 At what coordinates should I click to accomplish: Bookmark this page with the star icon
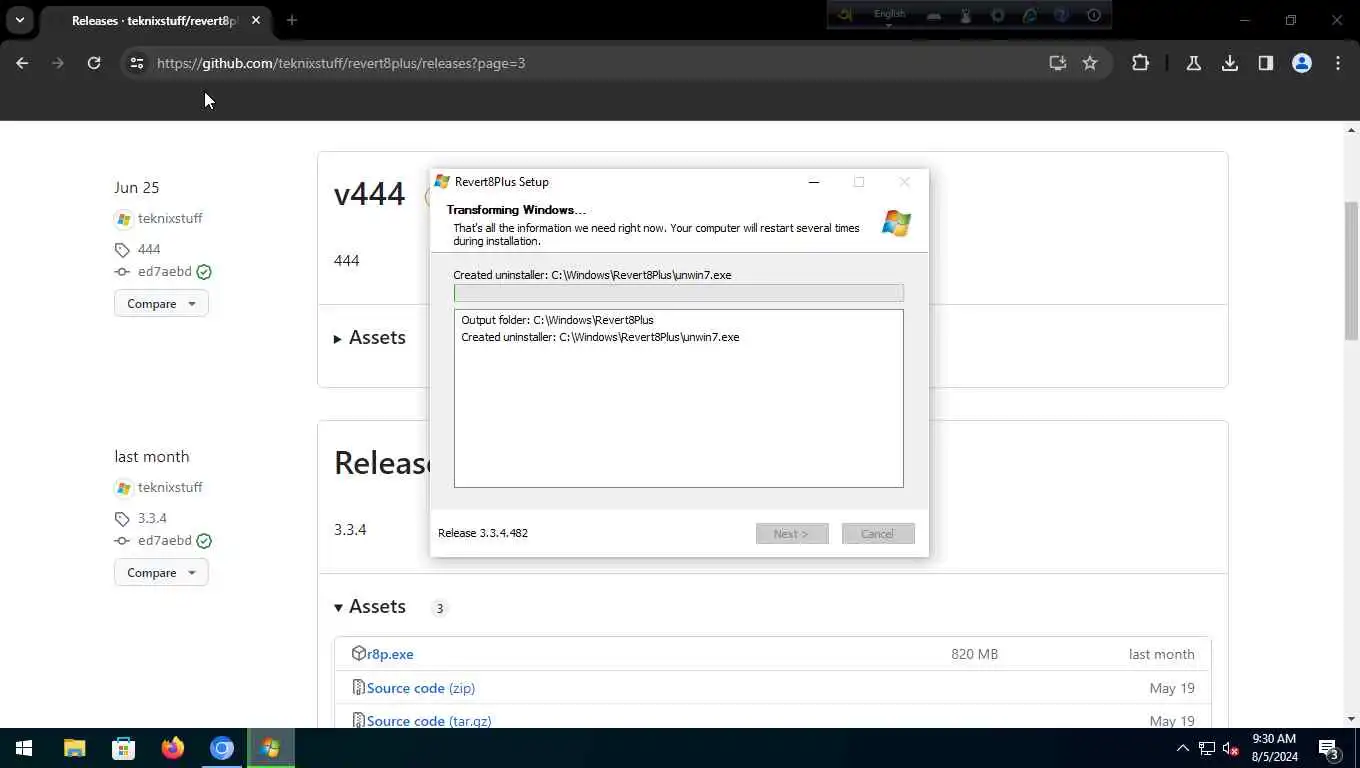click(1090, 63)
